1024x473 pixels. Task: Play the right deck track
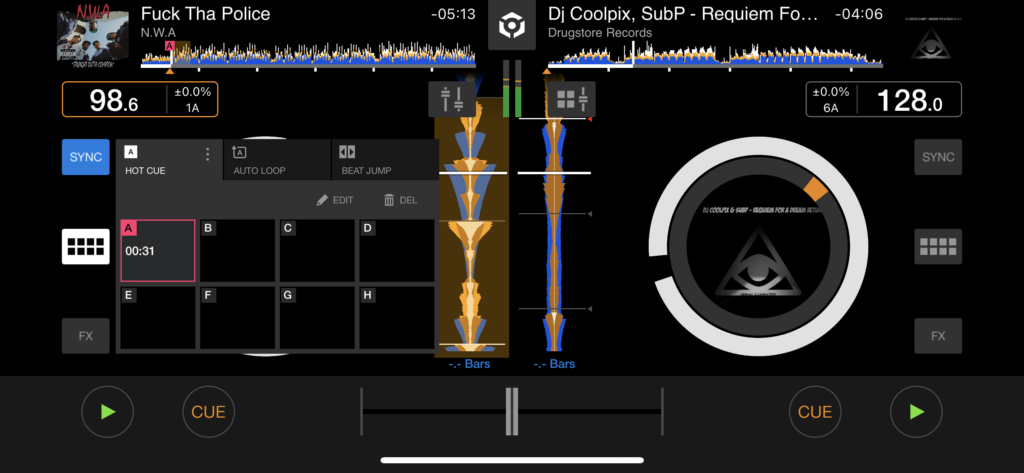coord(916,412)
